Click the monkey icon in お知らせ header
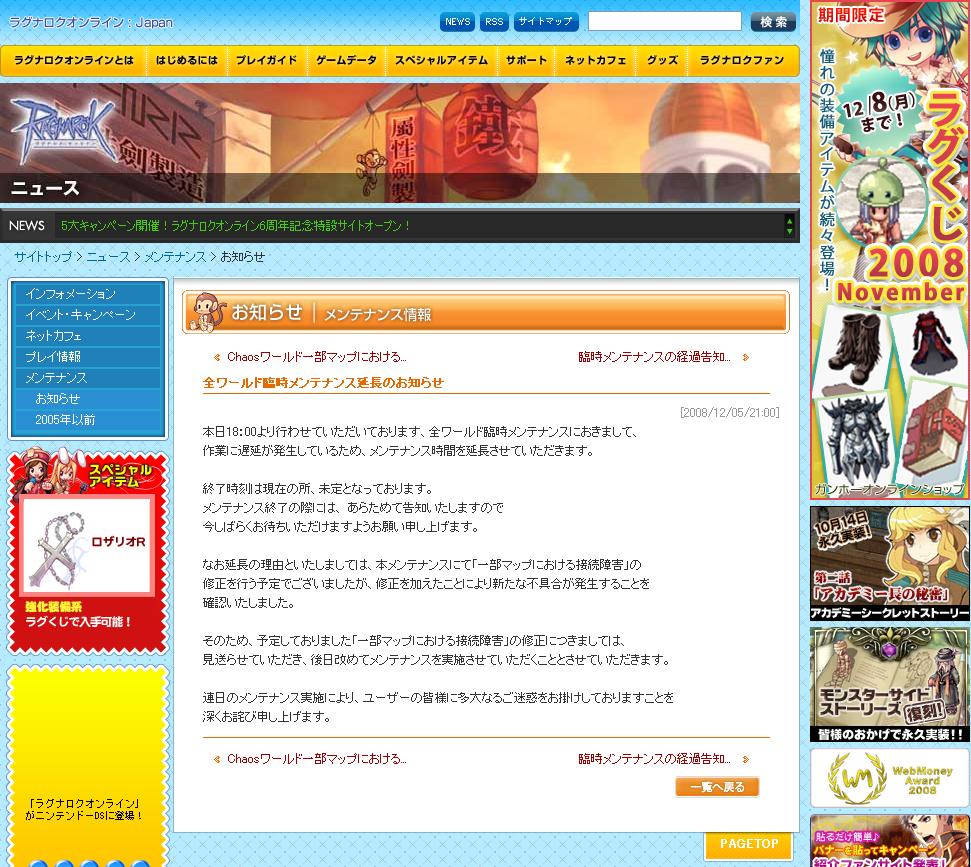 206,312
